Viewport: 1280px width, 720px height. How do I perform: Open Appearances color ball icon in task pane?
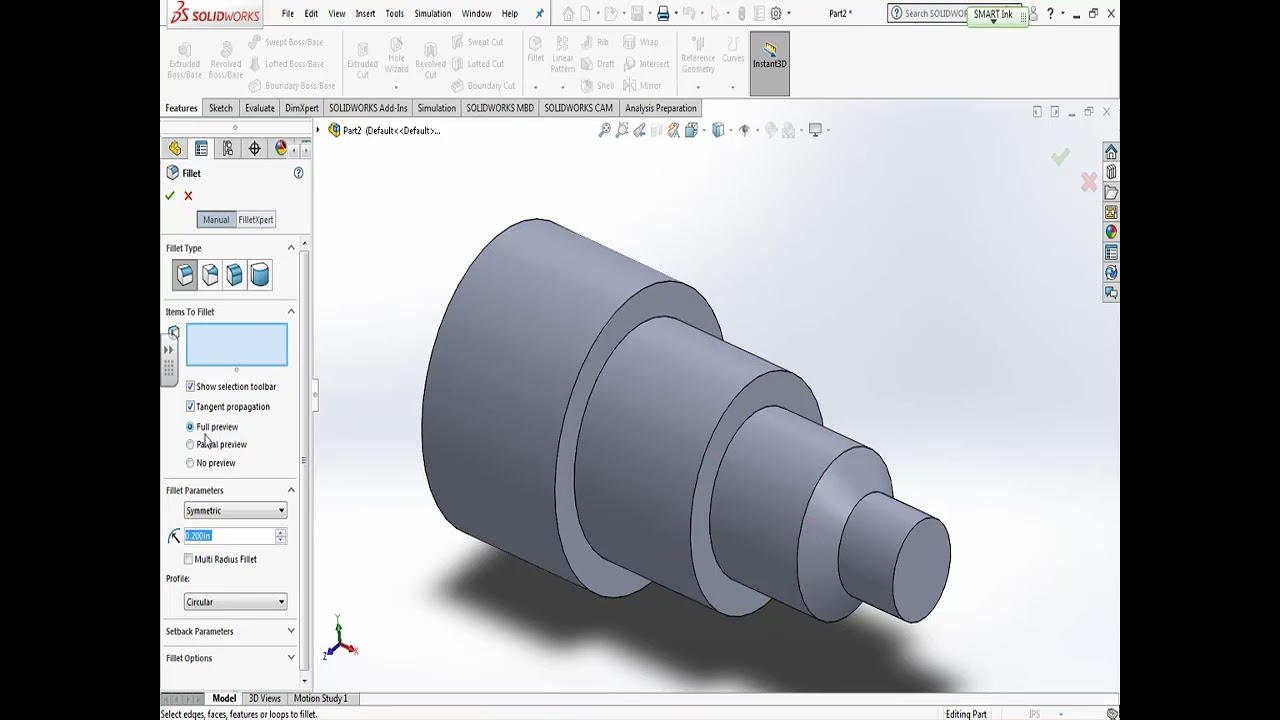pyautogui.click(x=1111, y=232)
